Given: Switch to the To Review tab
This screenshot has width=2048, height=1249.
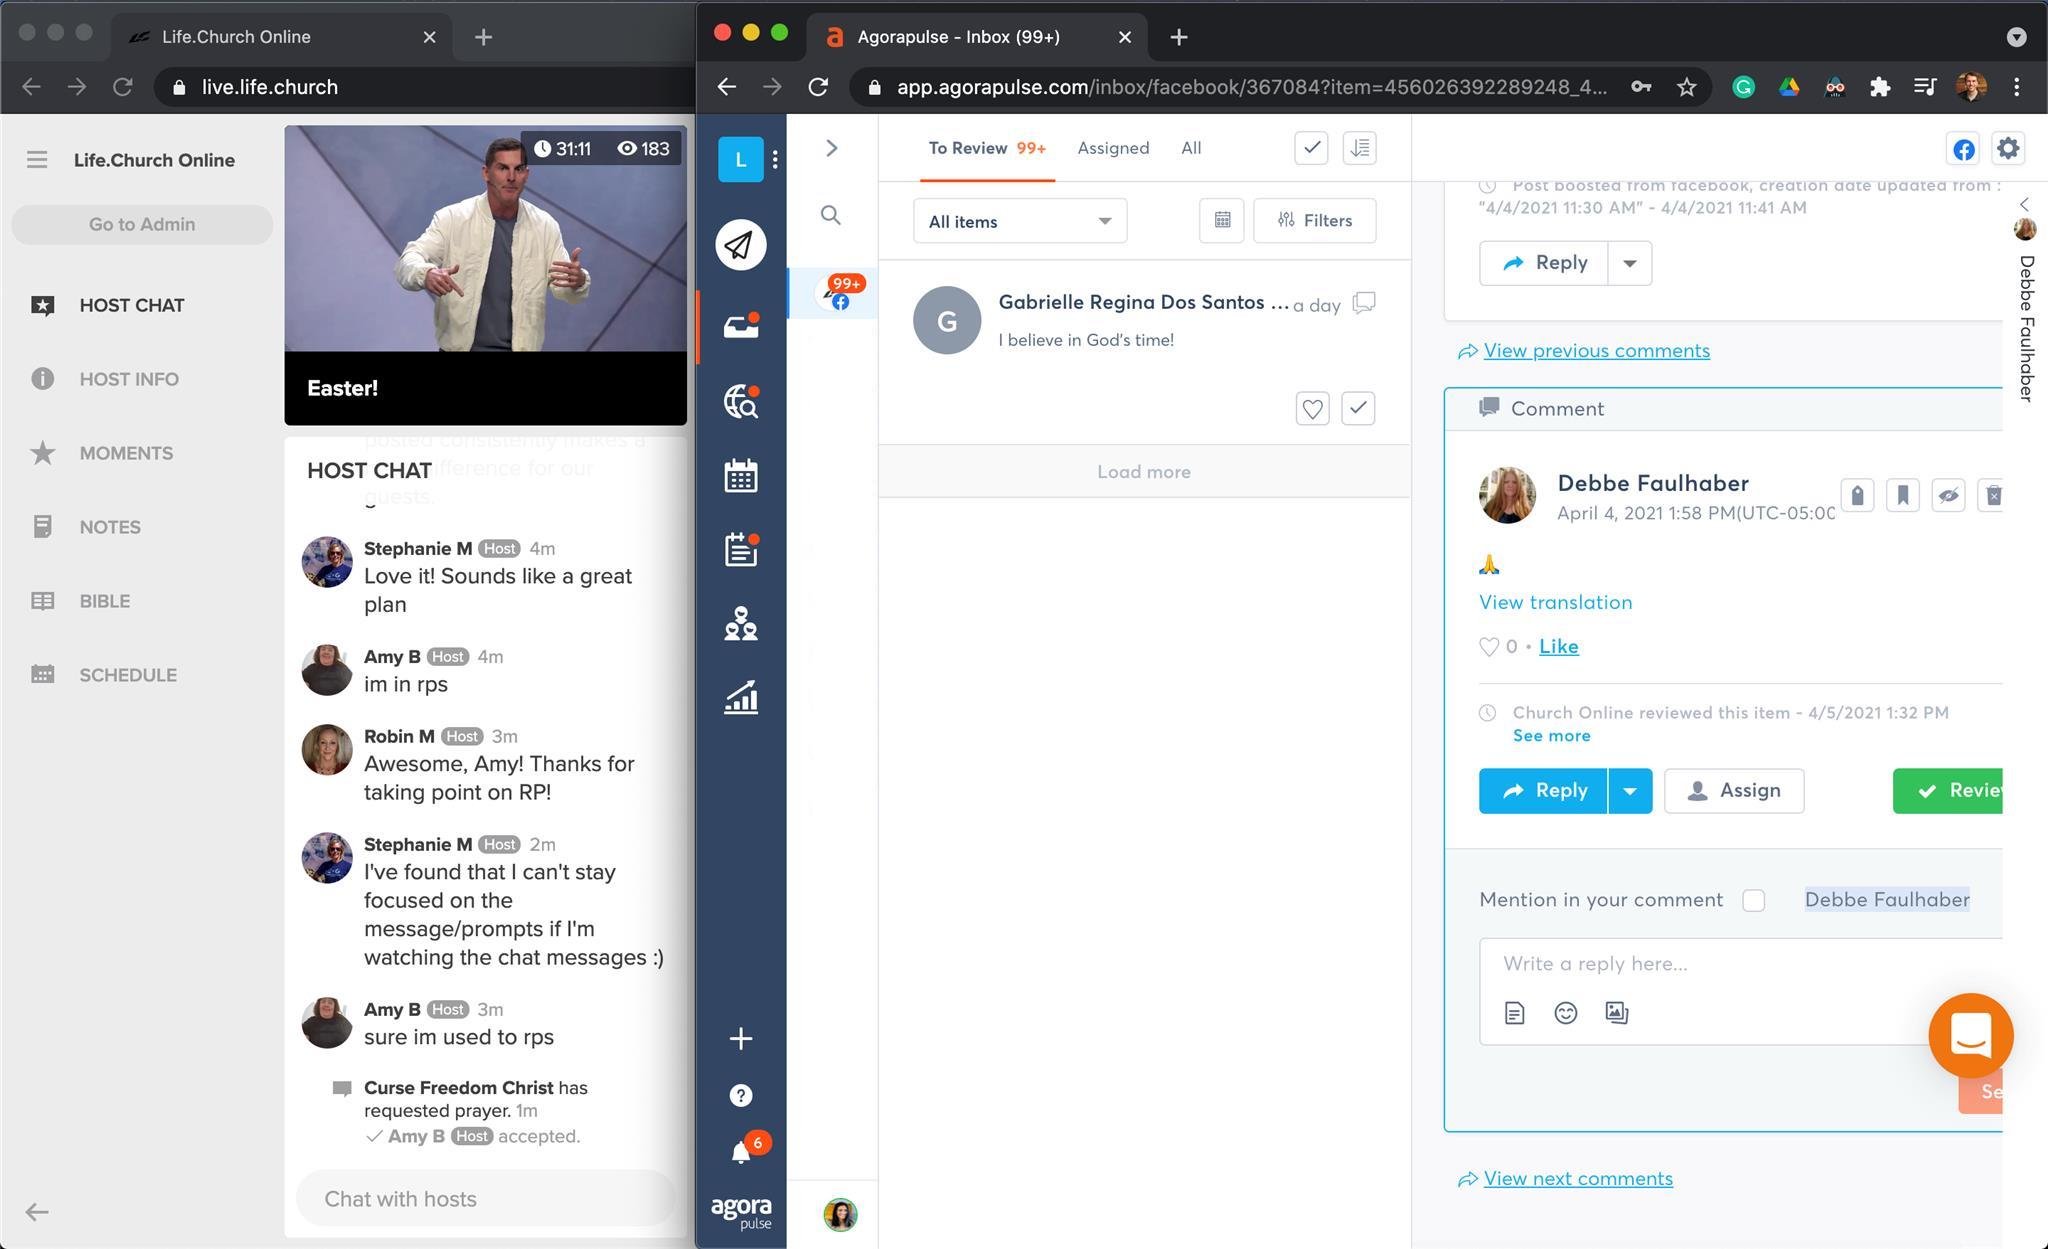Looking at the screenshot, I should tap(986, 148).
